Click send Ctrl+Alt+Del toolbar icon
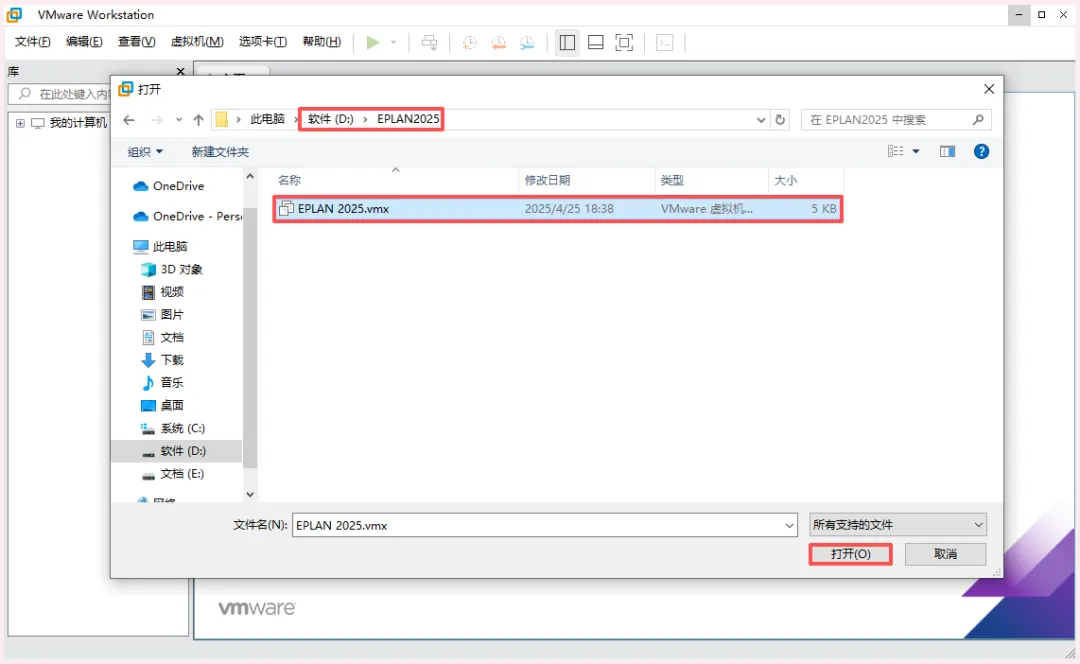This screenshot has height=664, width=1080. pyautogui.click(x=429, y=43)
